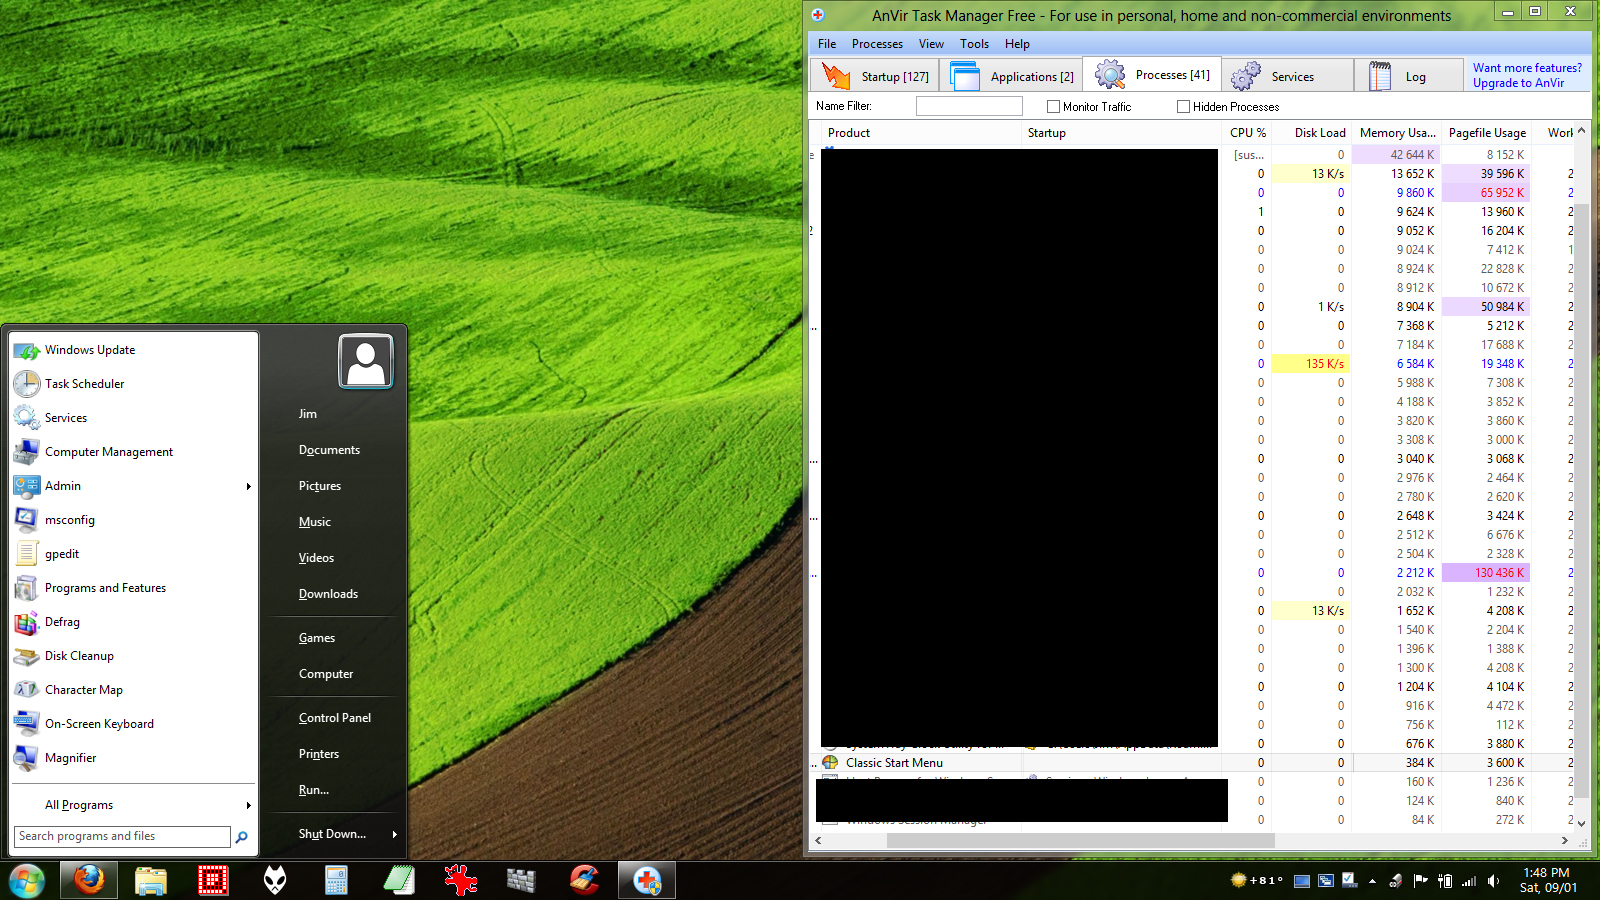
Task: Click the horizontal scrollbar left arrow
Action: (x=818, y=840)
